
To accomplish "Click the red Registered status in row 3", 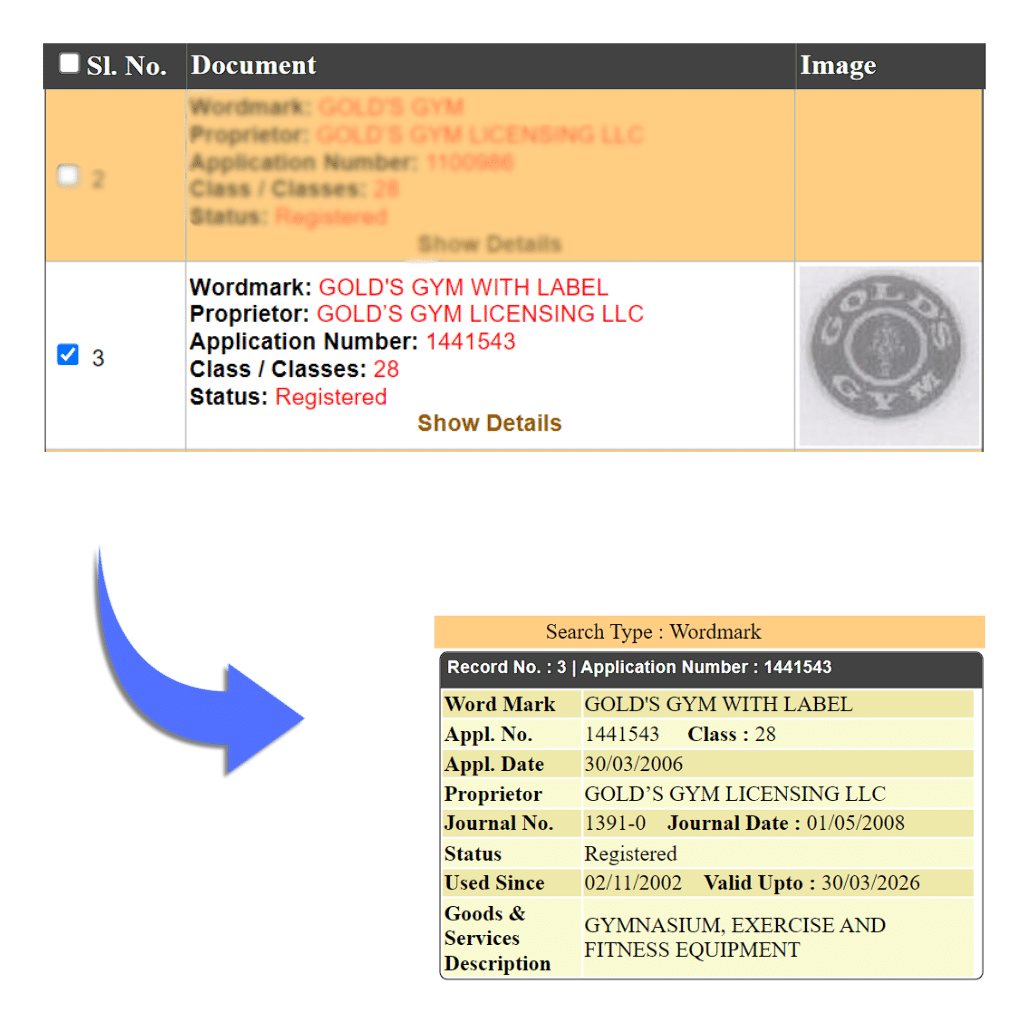I will point(330,397).
